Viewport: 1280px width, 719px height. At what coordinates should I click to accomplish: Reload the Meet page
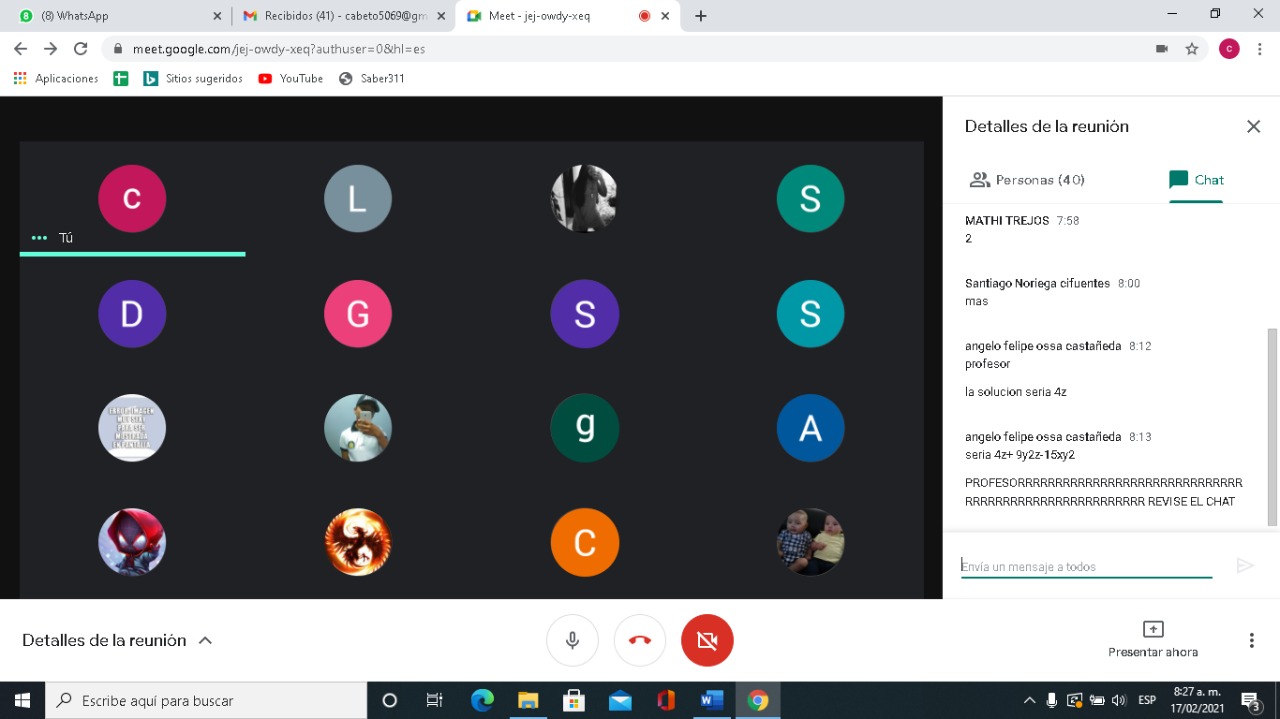pos(81,48)
